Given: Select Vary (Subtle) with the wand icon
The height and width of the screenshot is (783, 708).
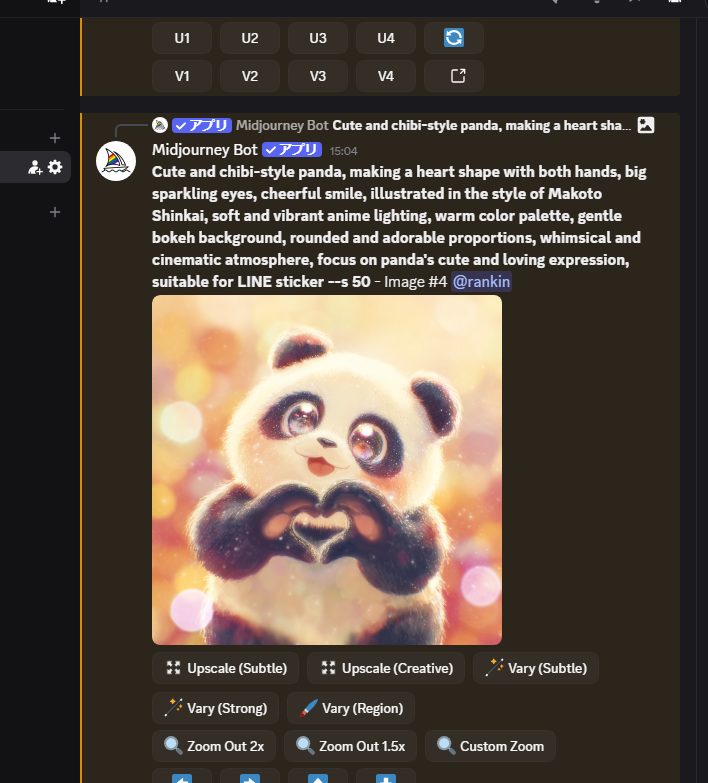Looking at the screenshot, I should [x=535, y=668].
